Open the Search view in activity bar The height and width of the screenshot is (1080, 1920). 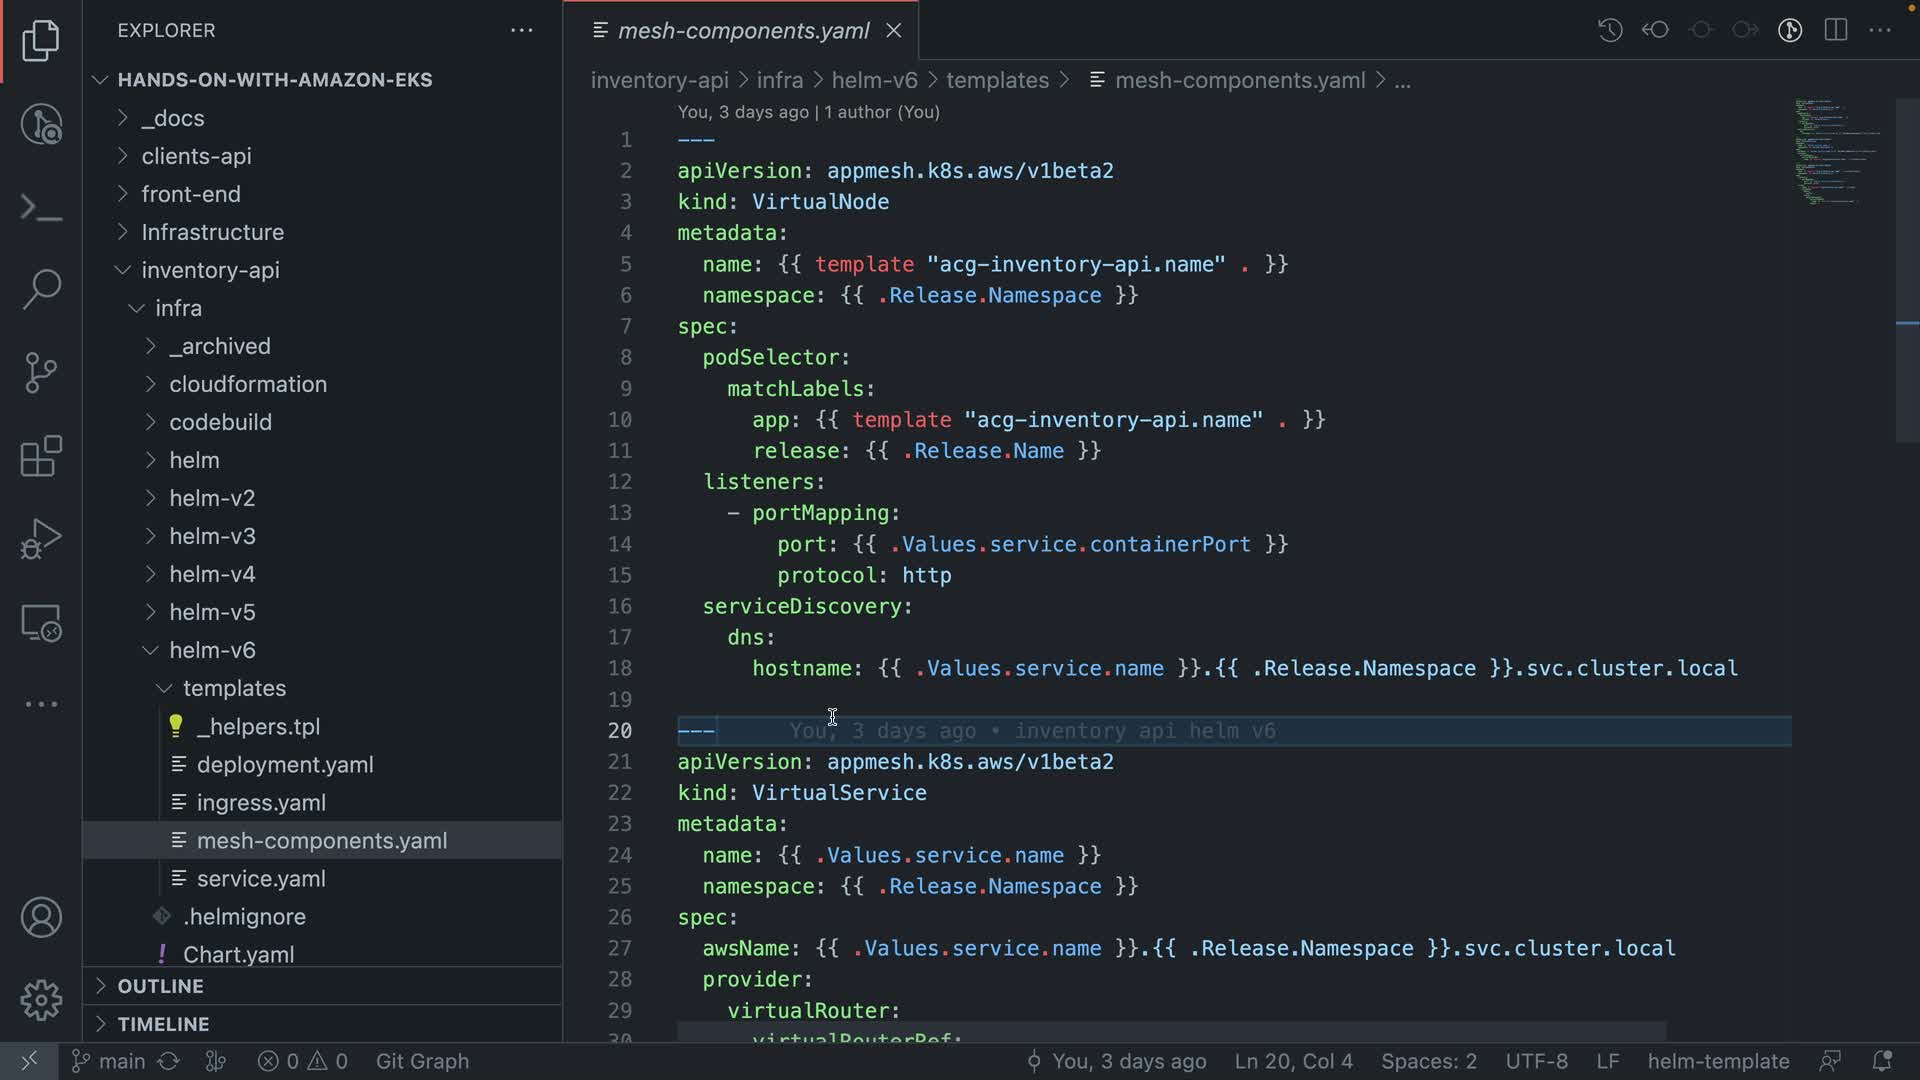(x=41, y=289)
